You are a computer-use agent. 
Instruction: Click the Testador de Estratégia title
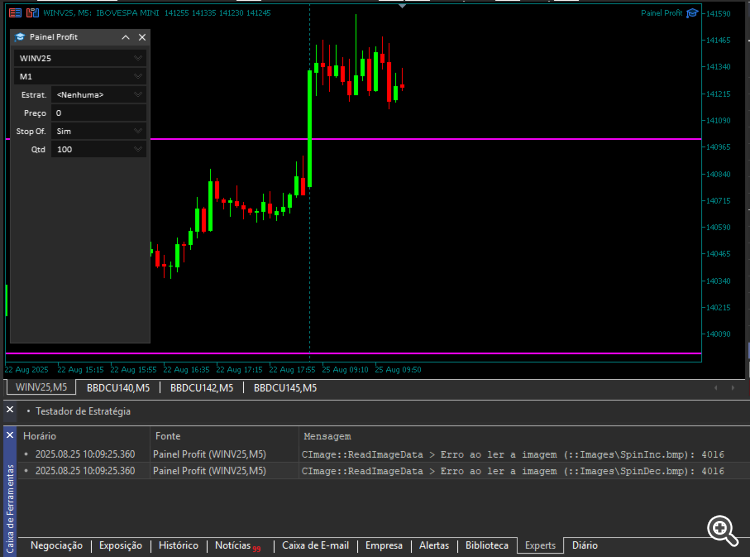click(x=83, y=411)
